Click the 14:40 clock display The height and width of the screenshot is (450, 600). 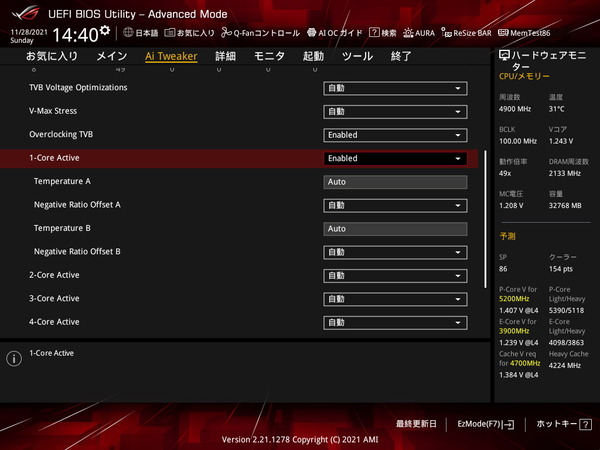click(x=75, y=35)
